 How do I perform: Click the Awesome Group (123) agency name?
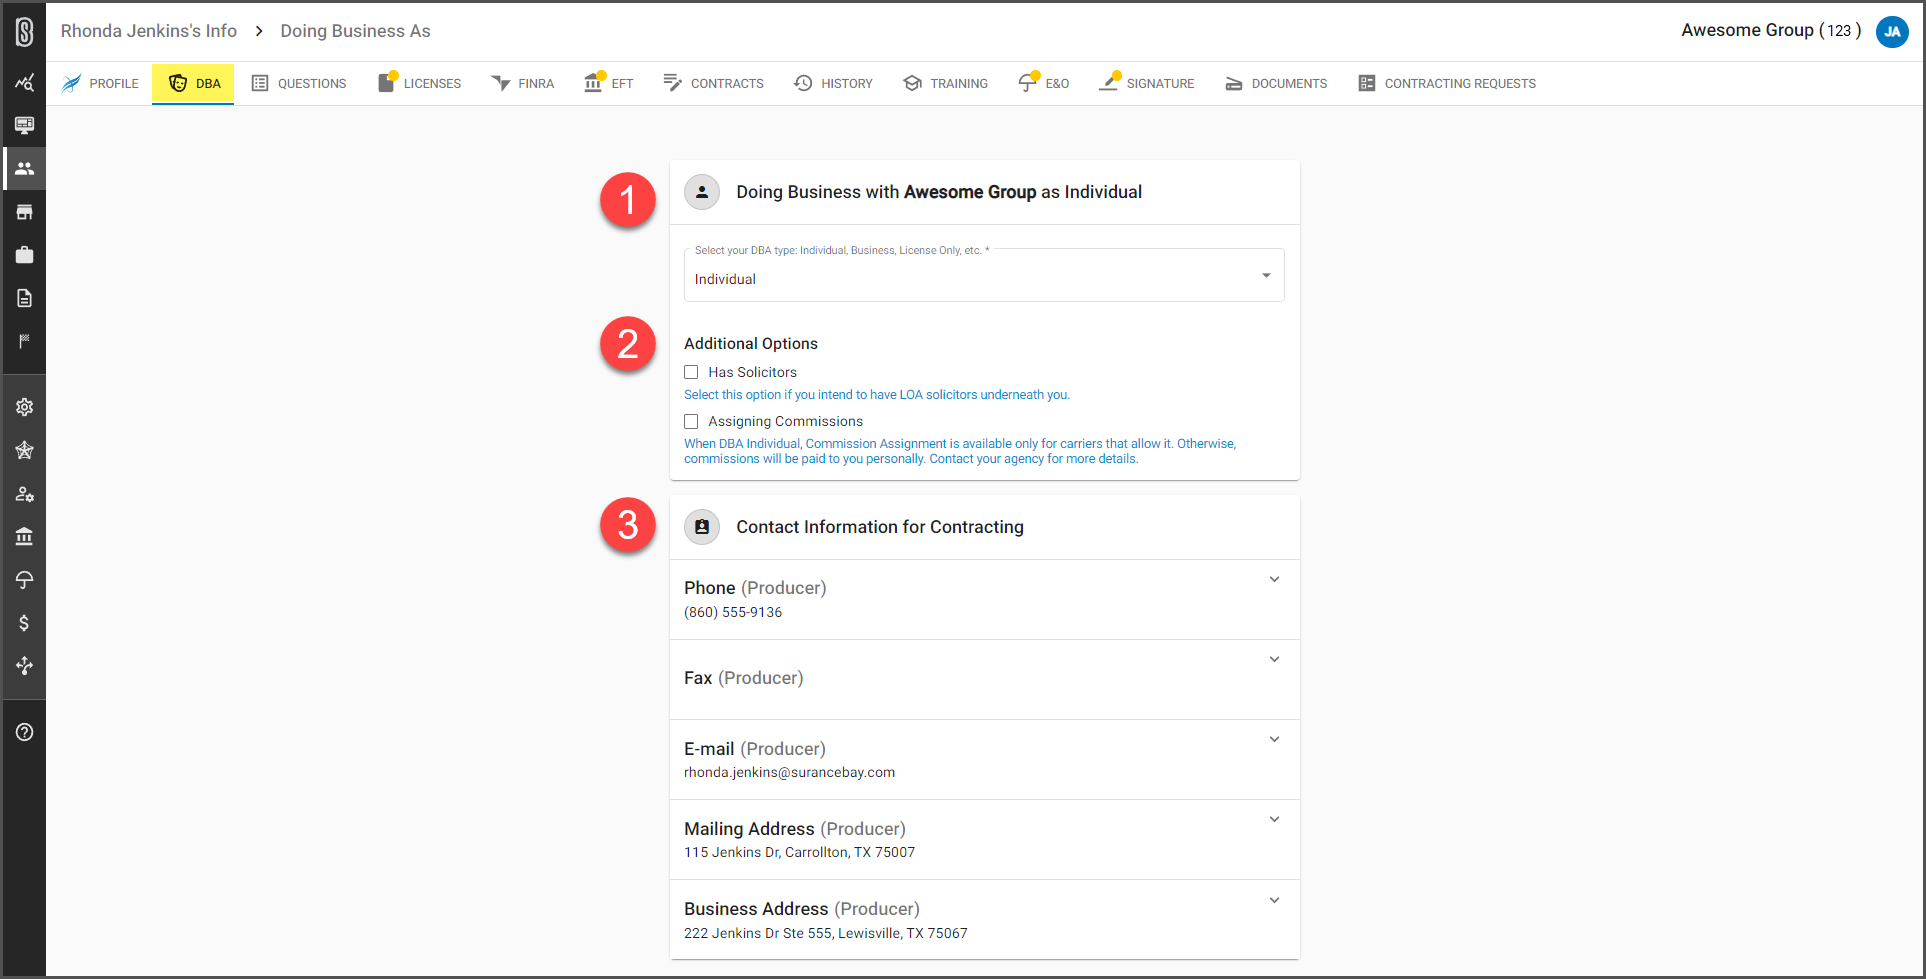click(x=1771, y=30)
